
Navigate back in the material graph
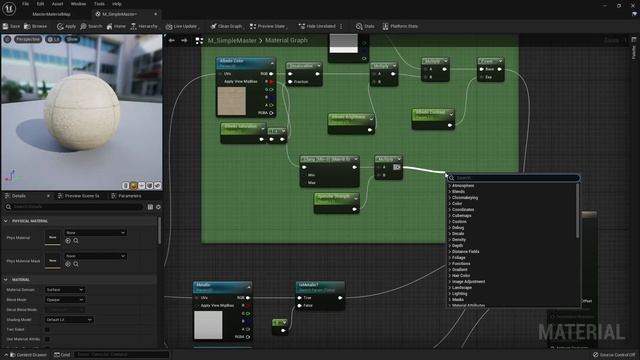tap(172, 40)
